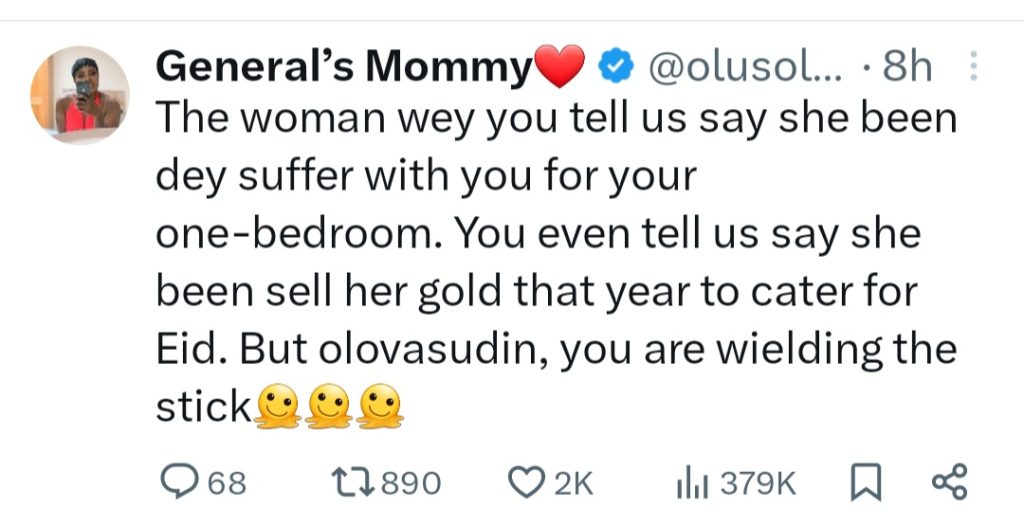Bookmark this tweet
The height and width of the screenshot is (526, 1024).
click(863, 483)
